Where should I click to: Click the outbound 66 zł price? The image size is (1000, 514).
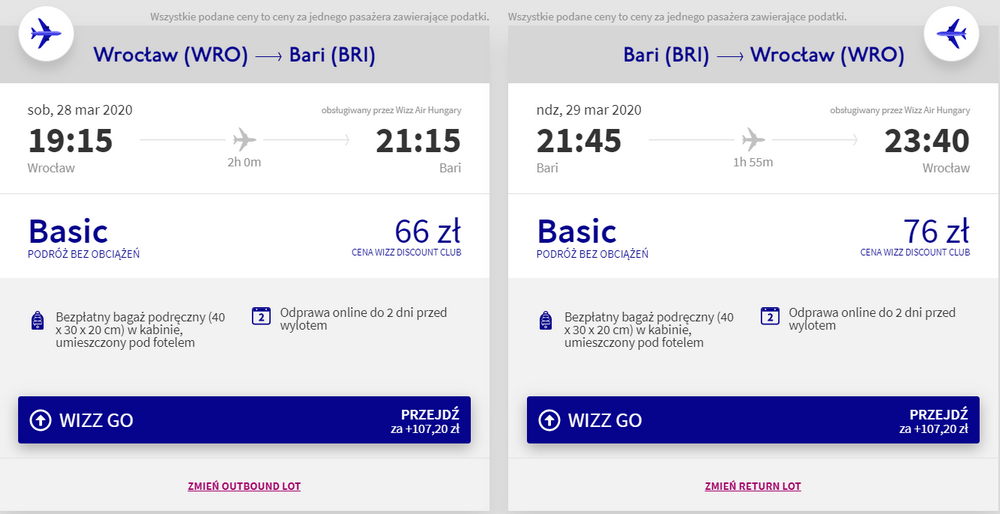tap(427, 231)
